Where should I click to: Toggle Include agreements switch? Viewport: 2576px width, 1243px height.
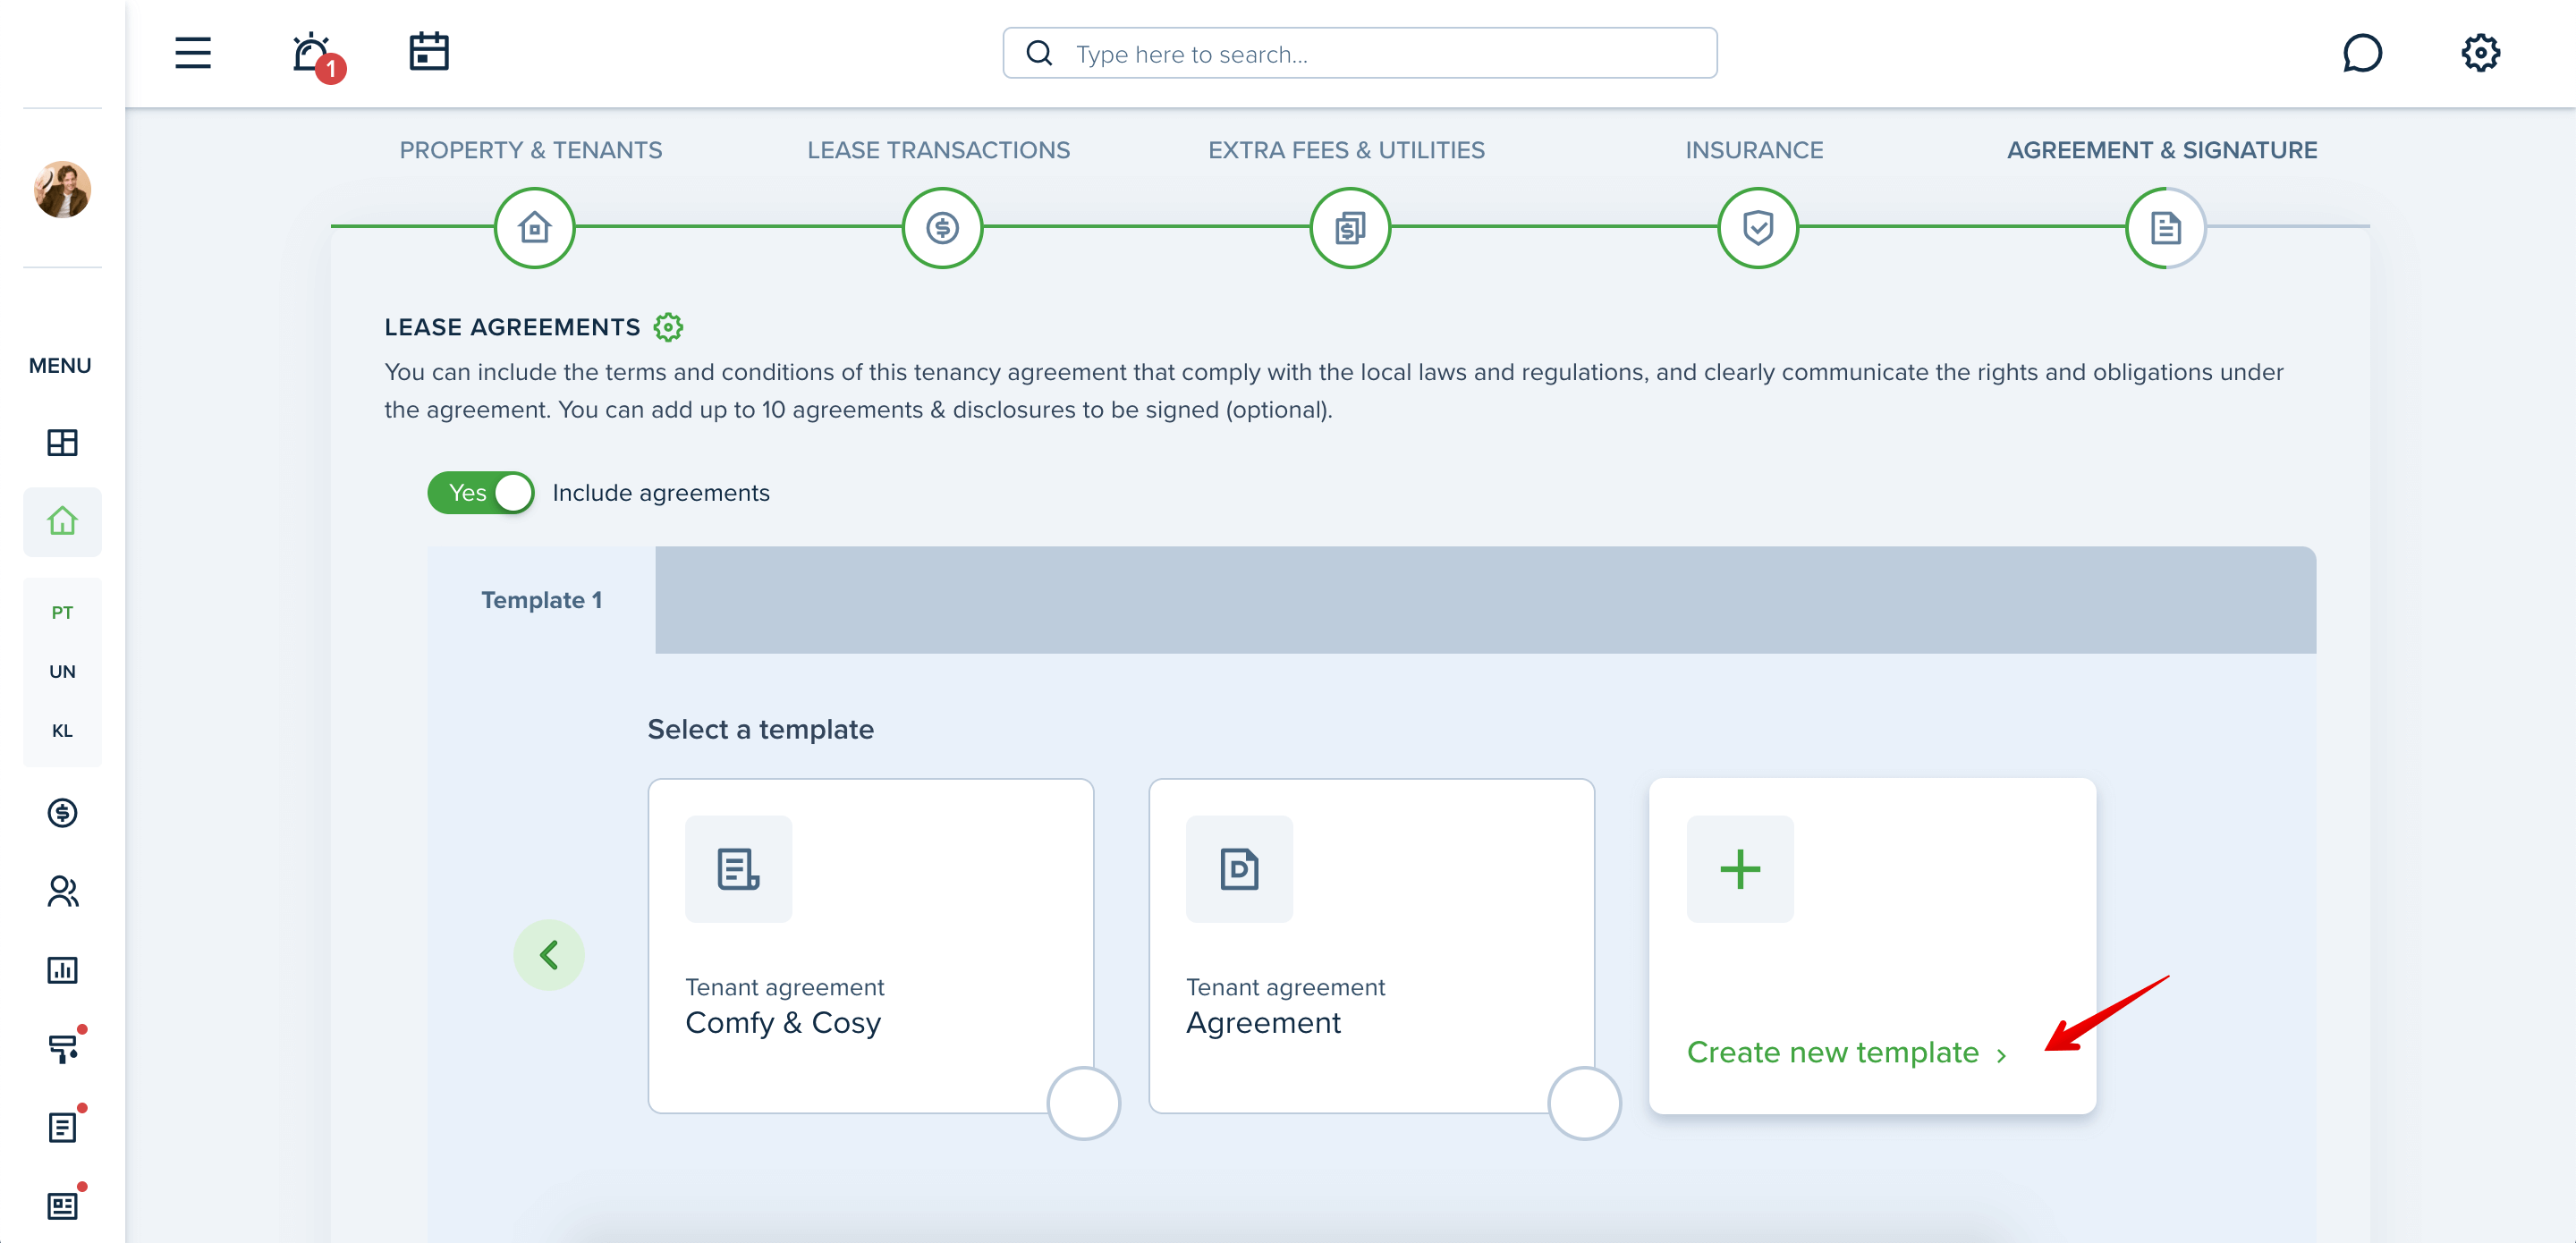point(481,493)
